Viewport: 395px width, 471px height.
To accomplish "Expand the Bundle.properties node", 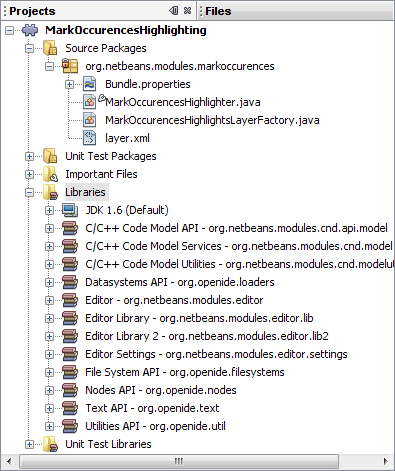I will click(69, 85).
